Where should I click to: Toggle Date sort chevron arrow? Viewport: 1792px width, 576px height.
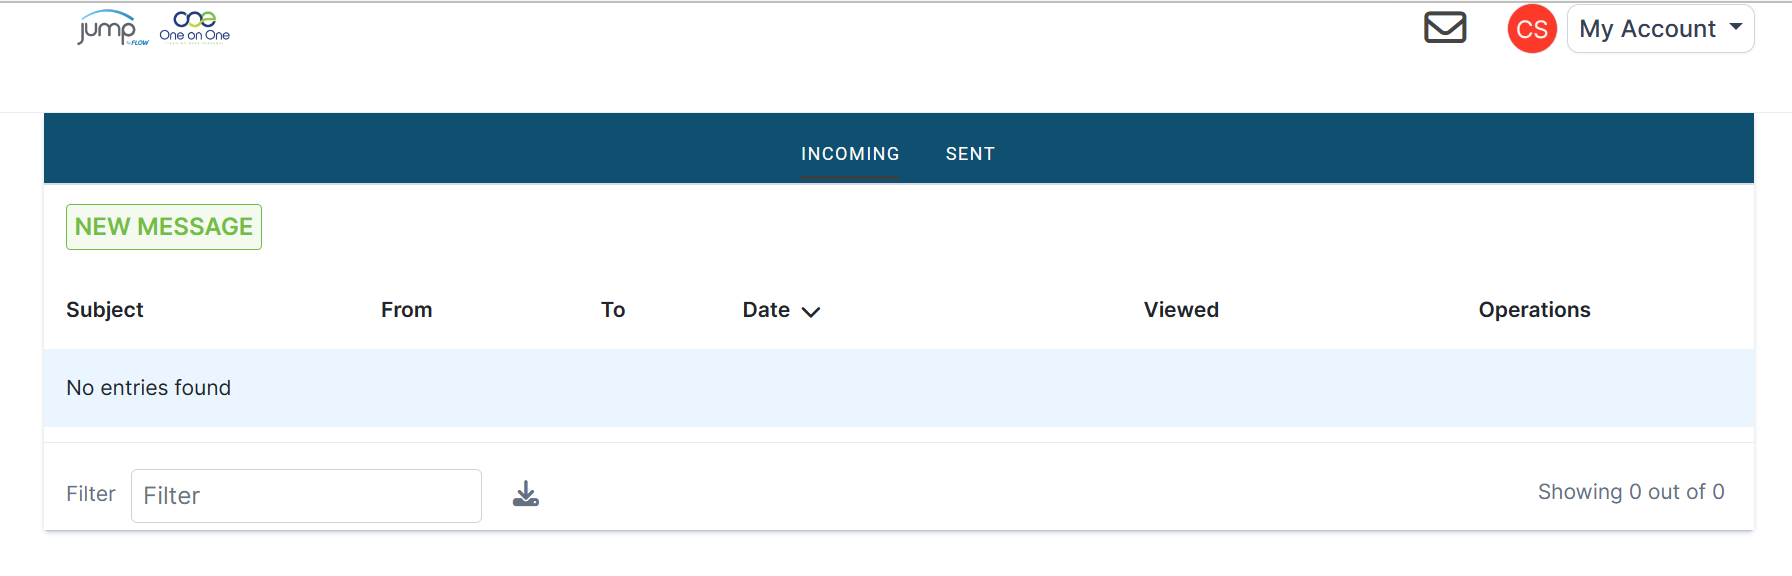point(811,312)
